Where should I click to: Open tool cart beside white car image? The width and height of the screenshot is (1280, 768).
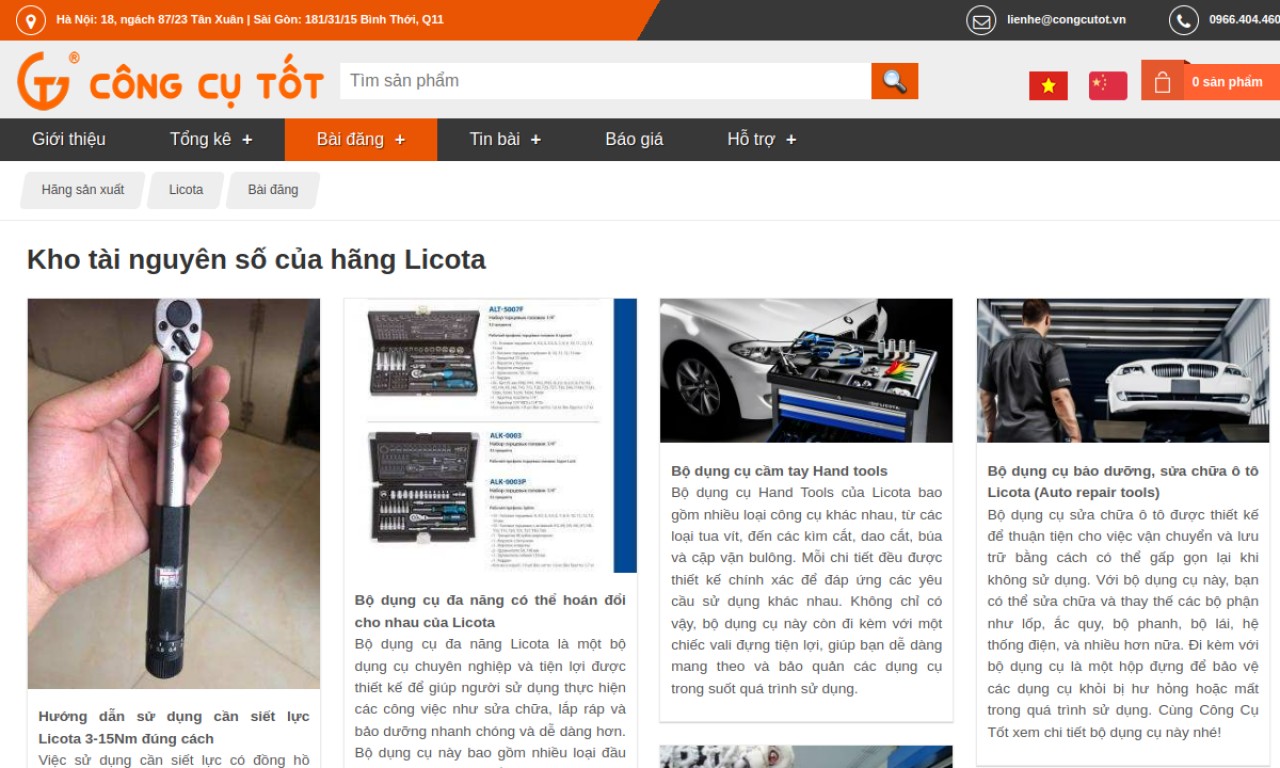pyautogui.click(x=806, y=371)
